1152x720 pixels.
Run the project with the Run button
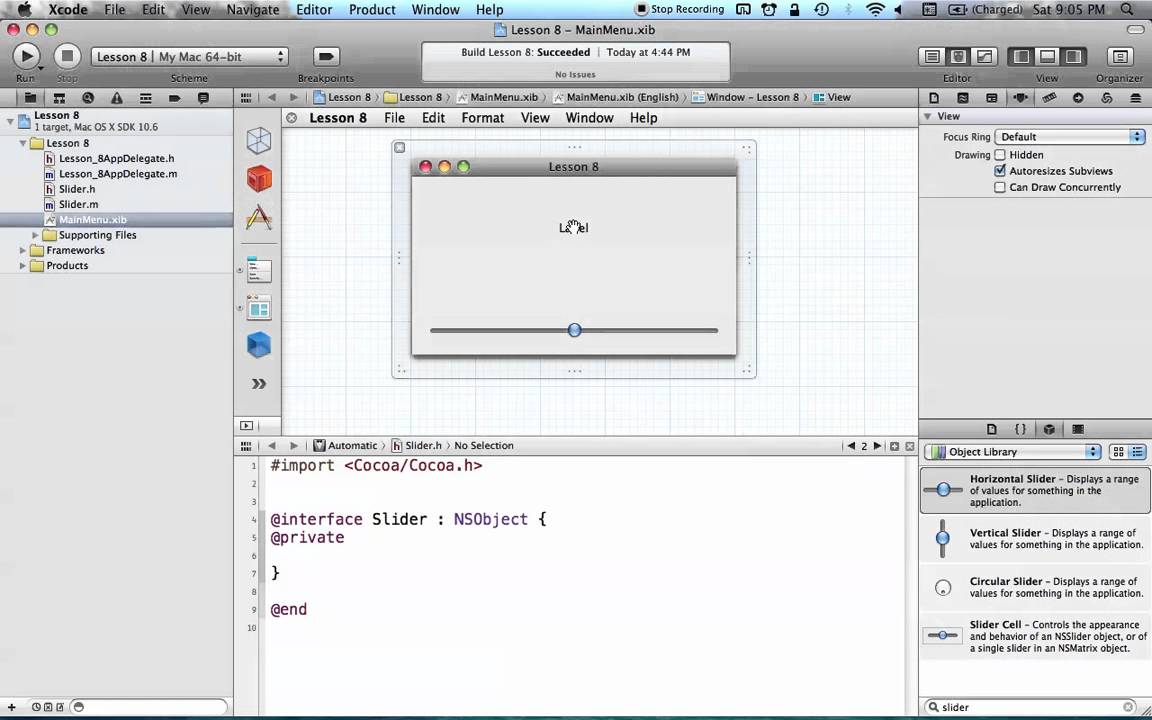pyautogui.click(x=26, y=56)
